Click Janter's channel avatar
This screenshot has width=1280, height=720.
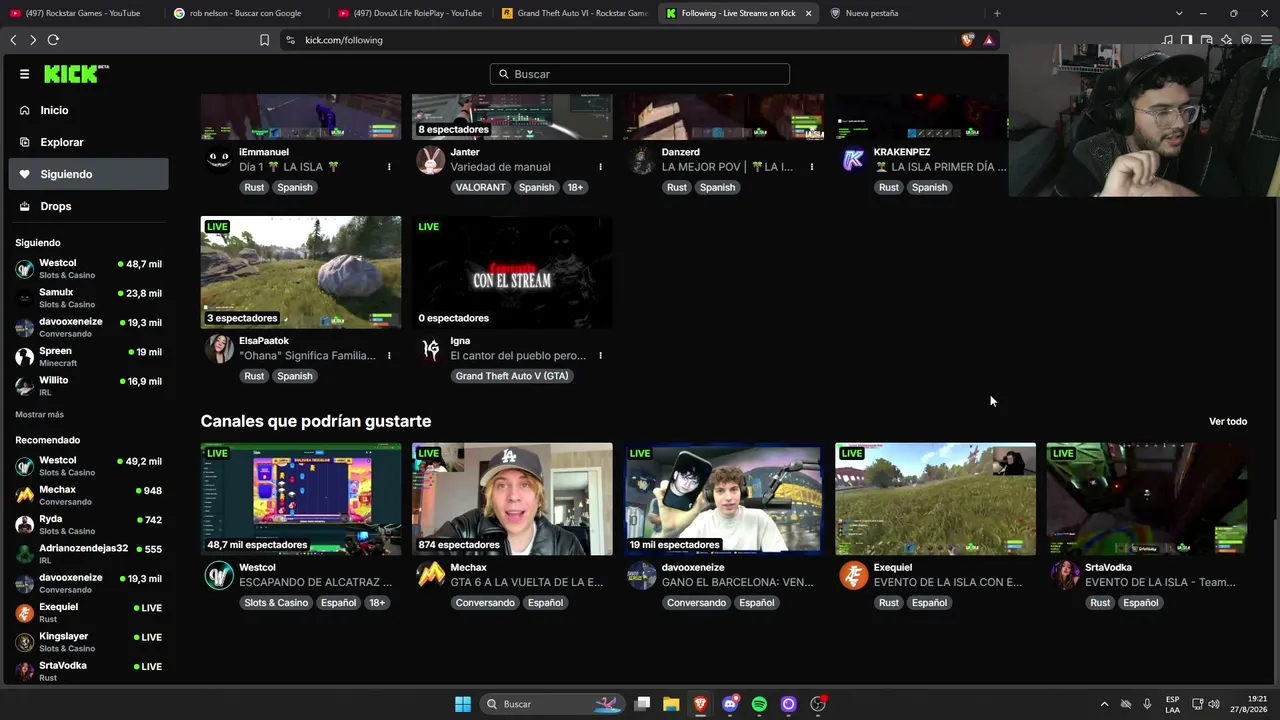(430, 160)
